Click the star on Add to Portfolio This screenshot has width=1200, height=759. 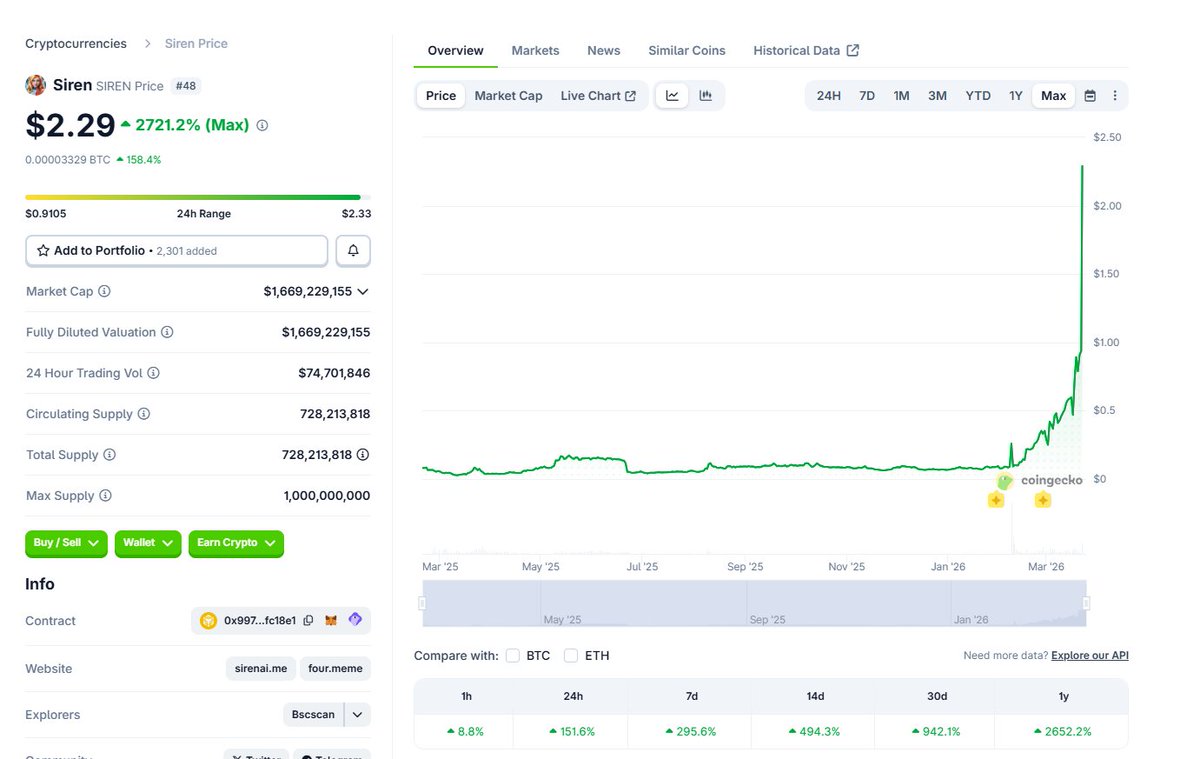(x=41, y=250)
